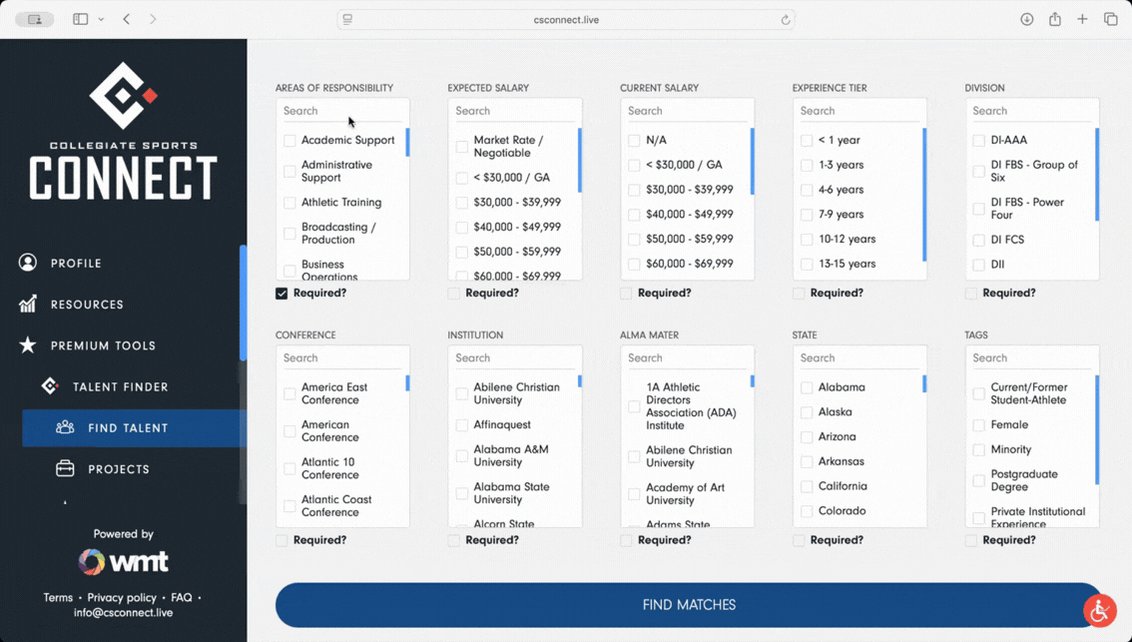Check the Female tag
Image resolution: width=1132 pixels, height=642 pixels.
(979, 425)
